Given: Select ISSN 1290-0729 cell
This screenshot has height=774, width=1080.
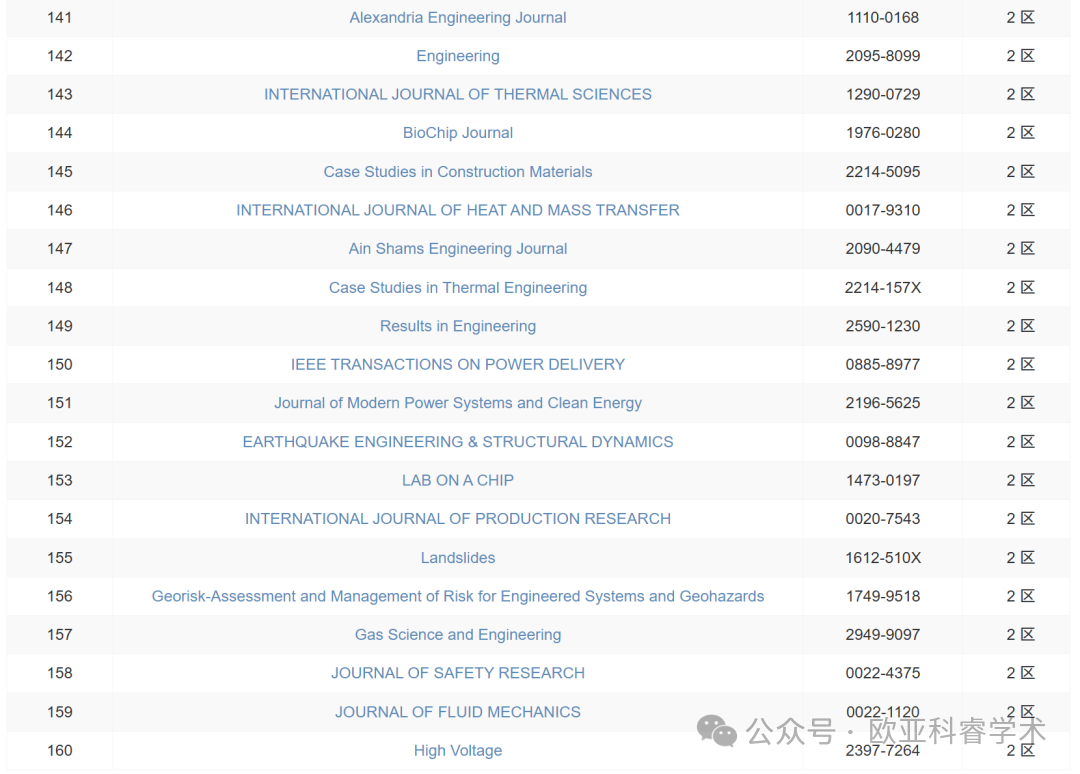Looking at the screenshot, I should click(x=882, y=94).
